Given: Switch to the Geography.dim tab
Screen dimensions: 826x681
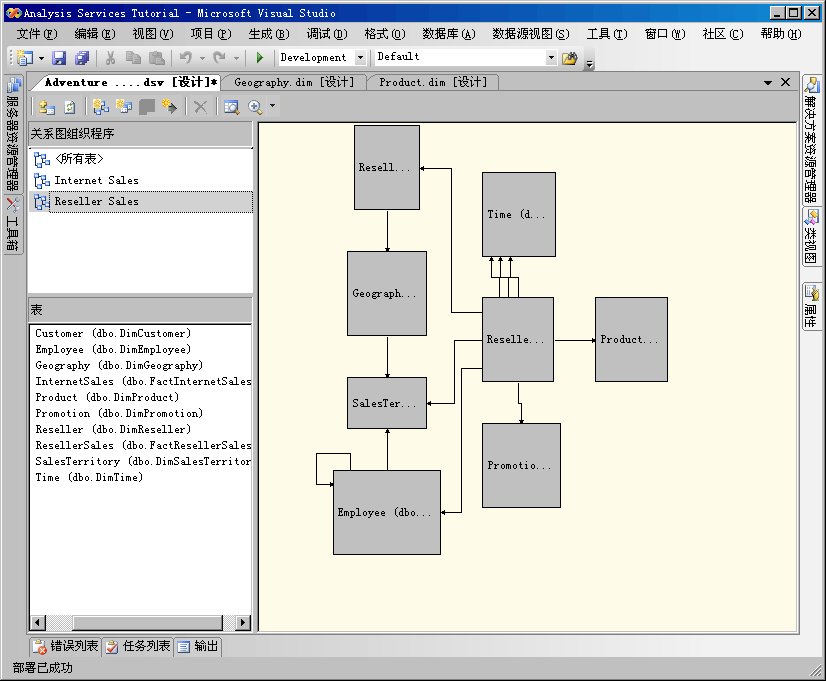Looking at the screenshot, I should pos(293,82).
